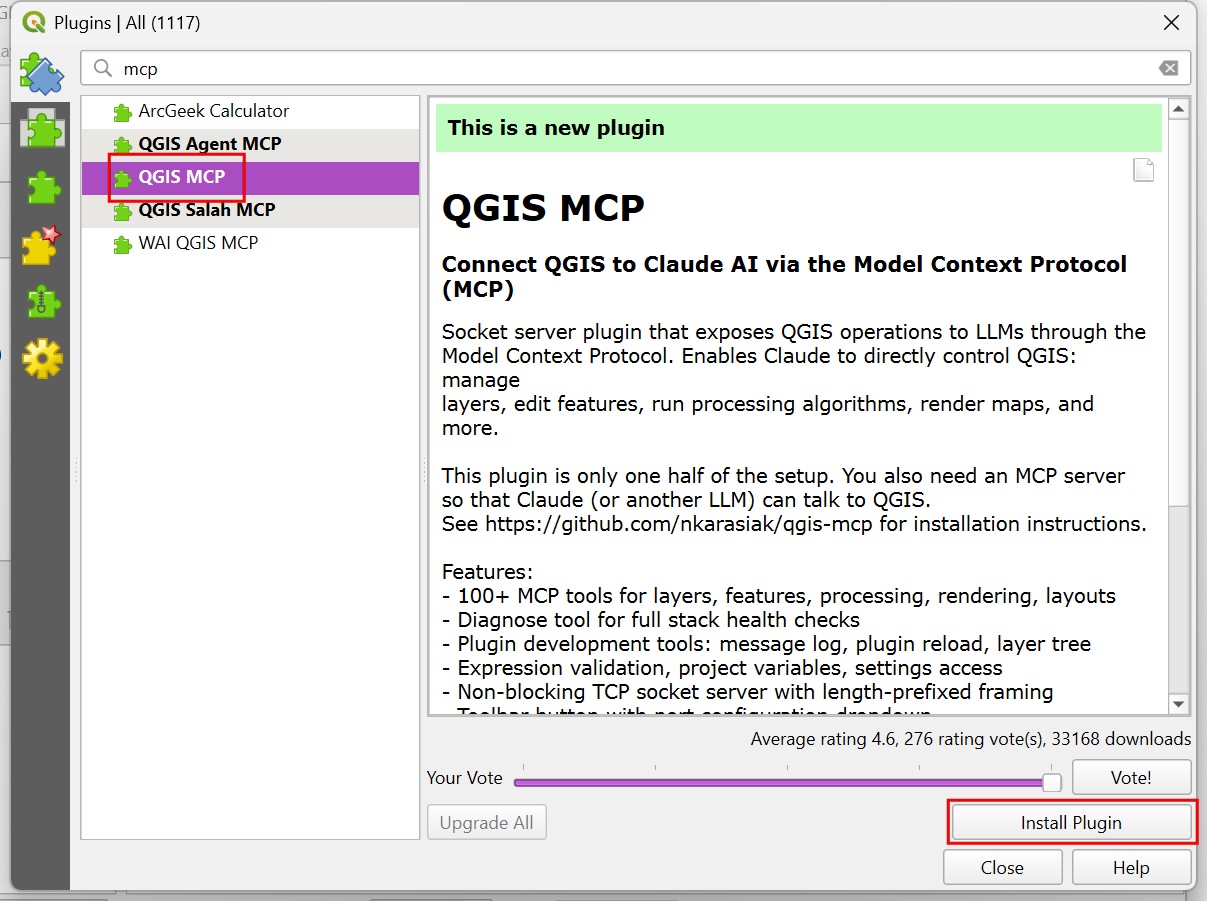Open the plugin Settings gear tab
Viewport: 1207px width, 901px height.
41,359
